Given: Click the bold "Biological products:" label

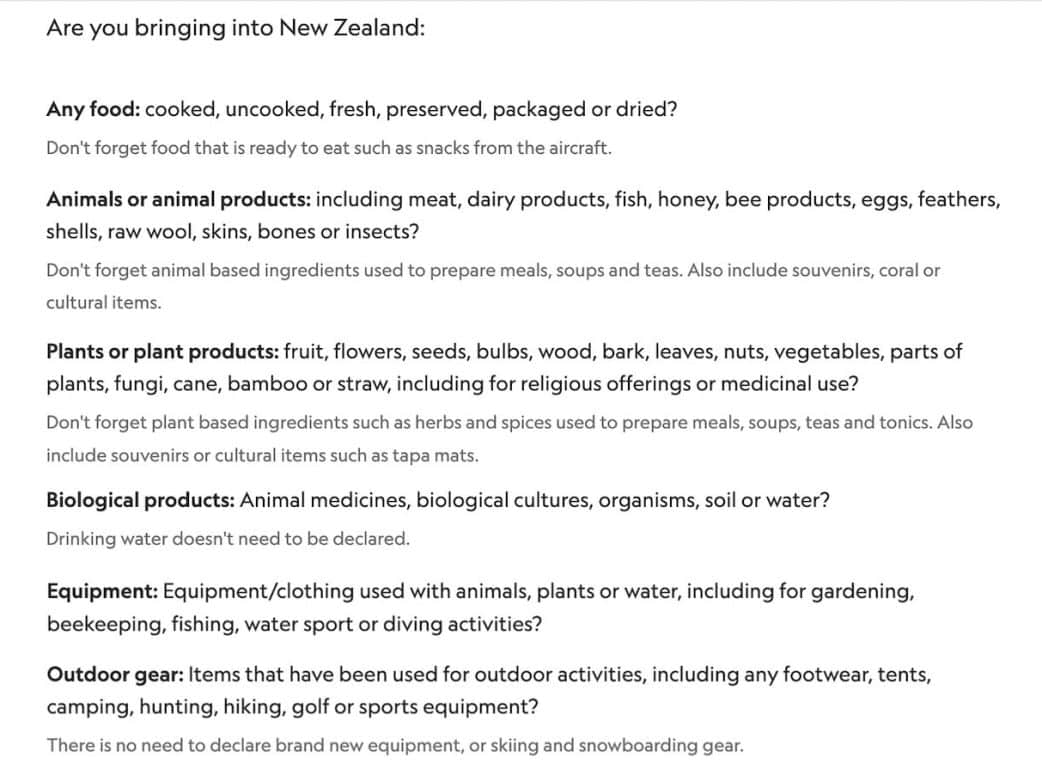Looking at the screenshot, I should coord(140,501).
